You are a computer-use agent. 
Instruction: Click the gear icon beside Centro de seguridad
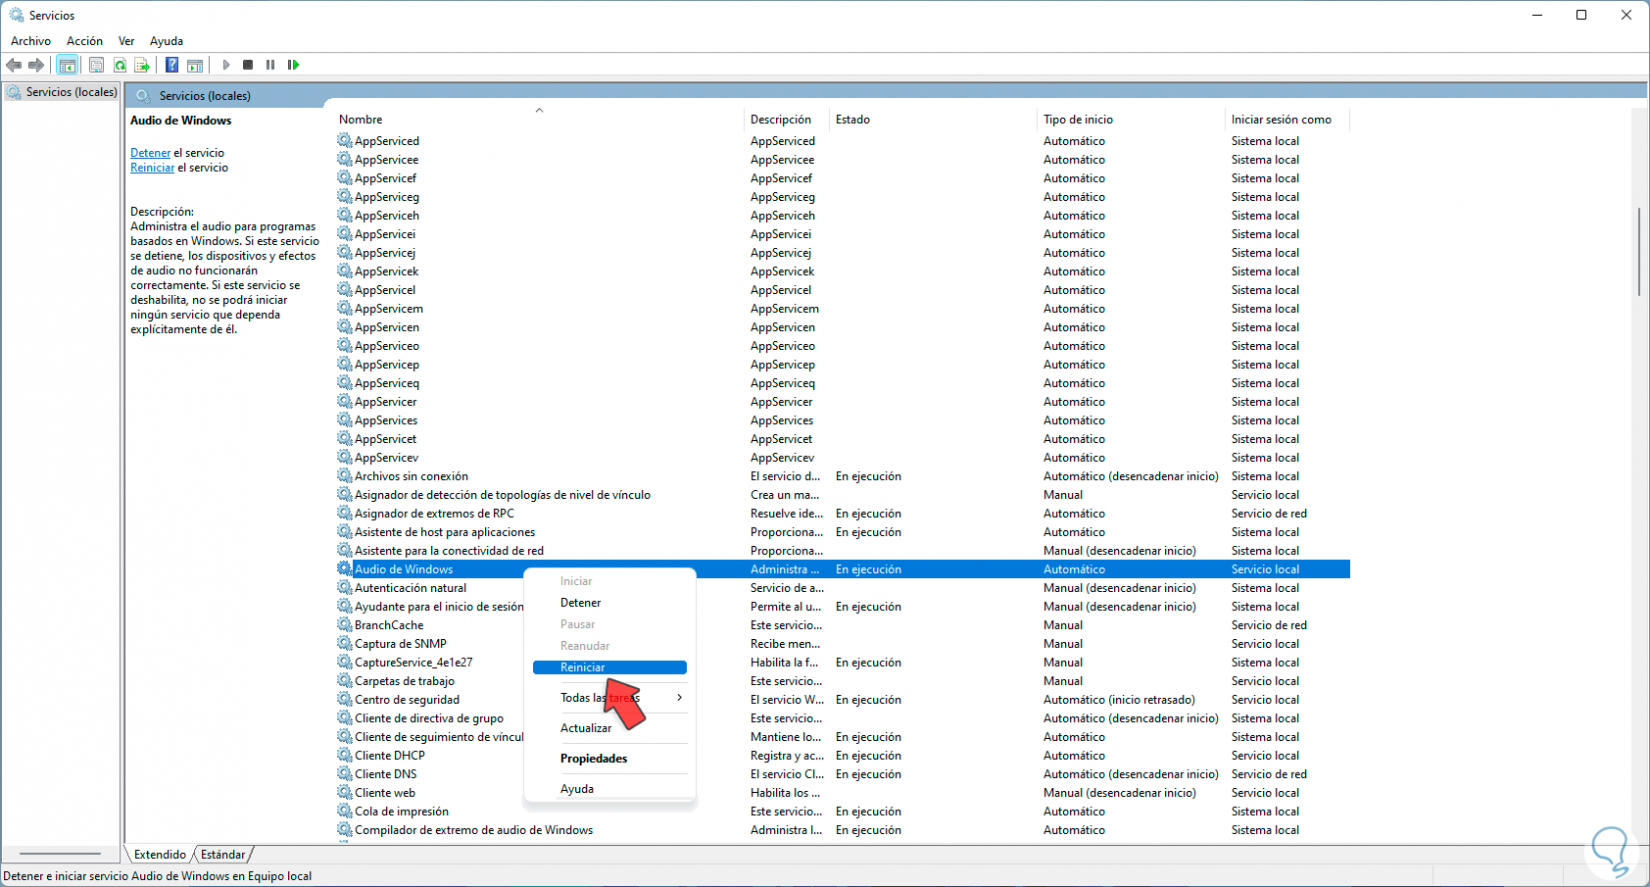tap(344, 700)
